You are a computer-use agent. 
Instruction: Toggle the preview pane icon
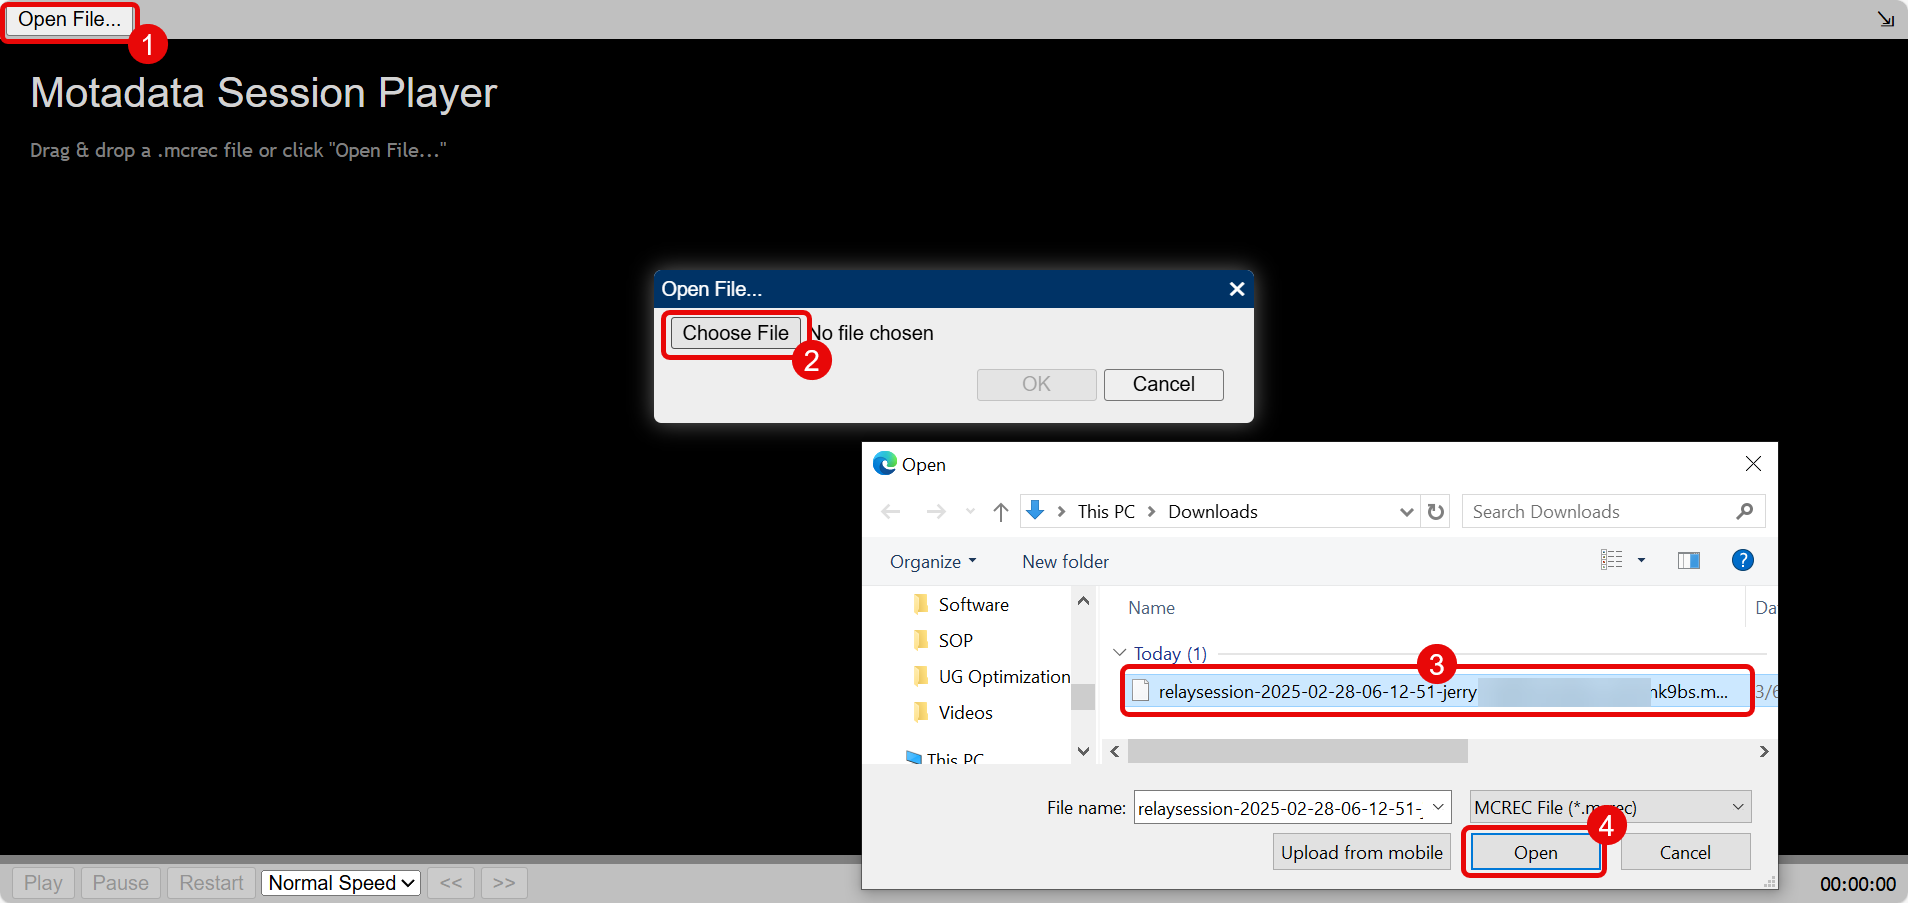(1688, 561)
